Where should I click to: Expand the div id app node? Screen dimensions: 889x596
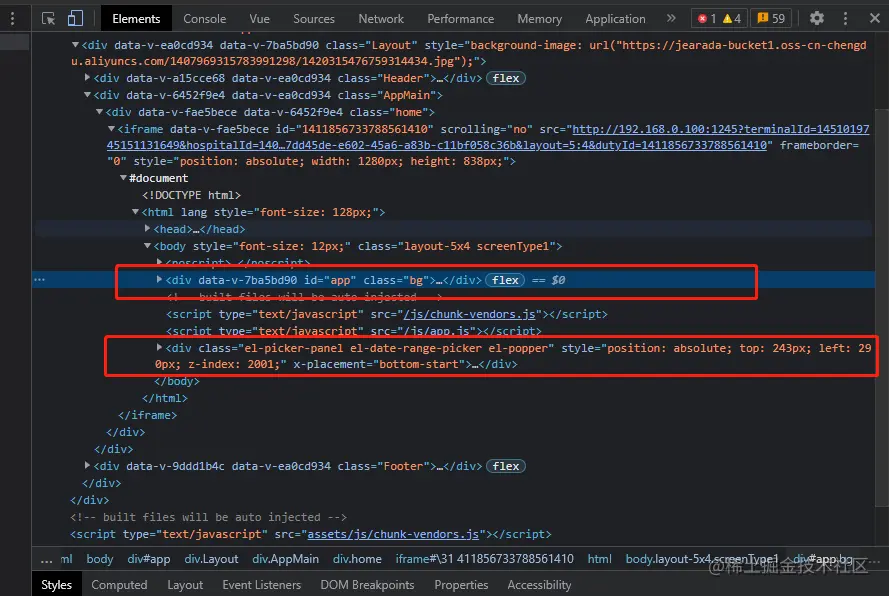pos(159,279)
